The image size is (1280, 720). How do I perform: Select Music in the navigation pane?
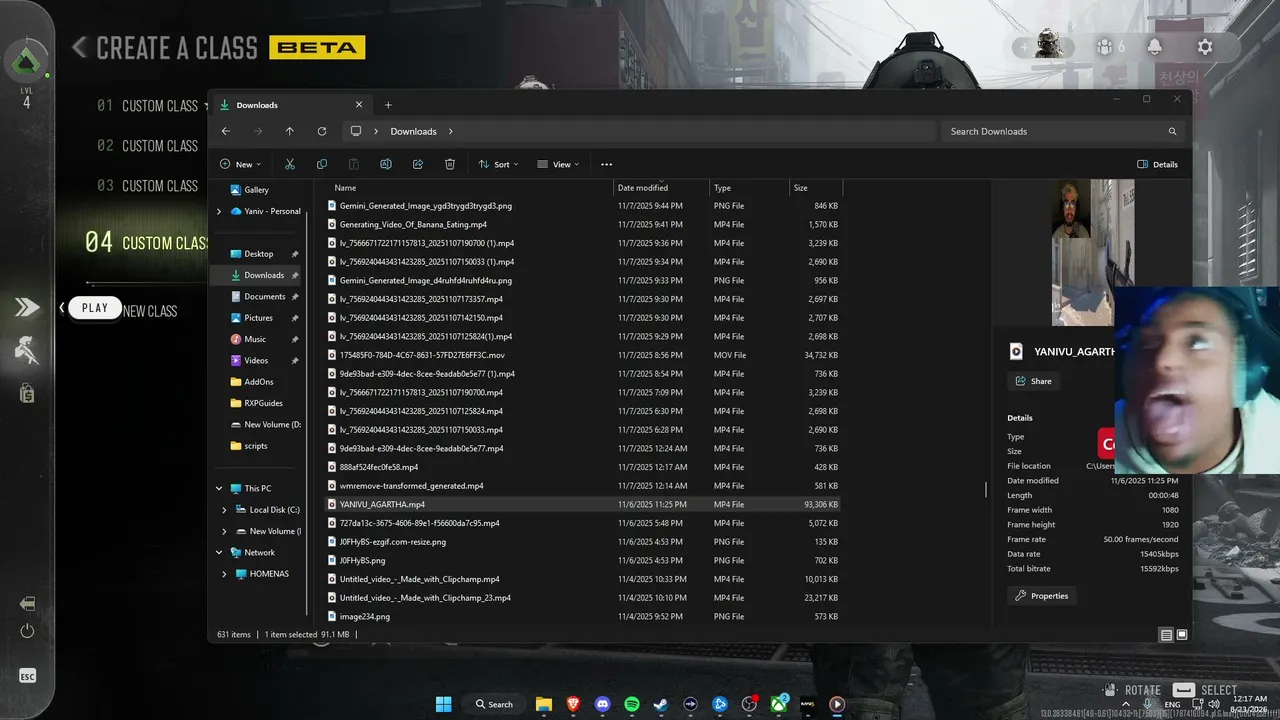coord(255,339)
